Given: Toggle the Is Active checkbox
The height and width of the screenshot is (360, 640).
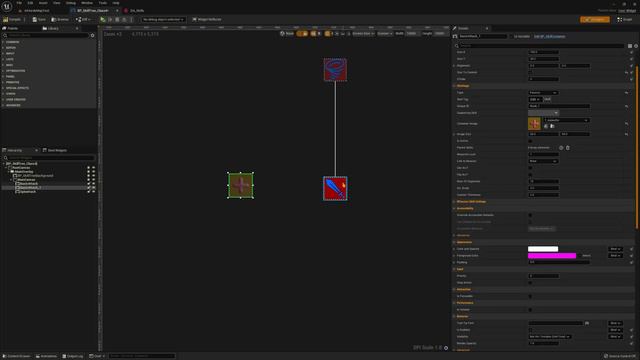Looking at the screenshot, I should (x=530, y=141).
